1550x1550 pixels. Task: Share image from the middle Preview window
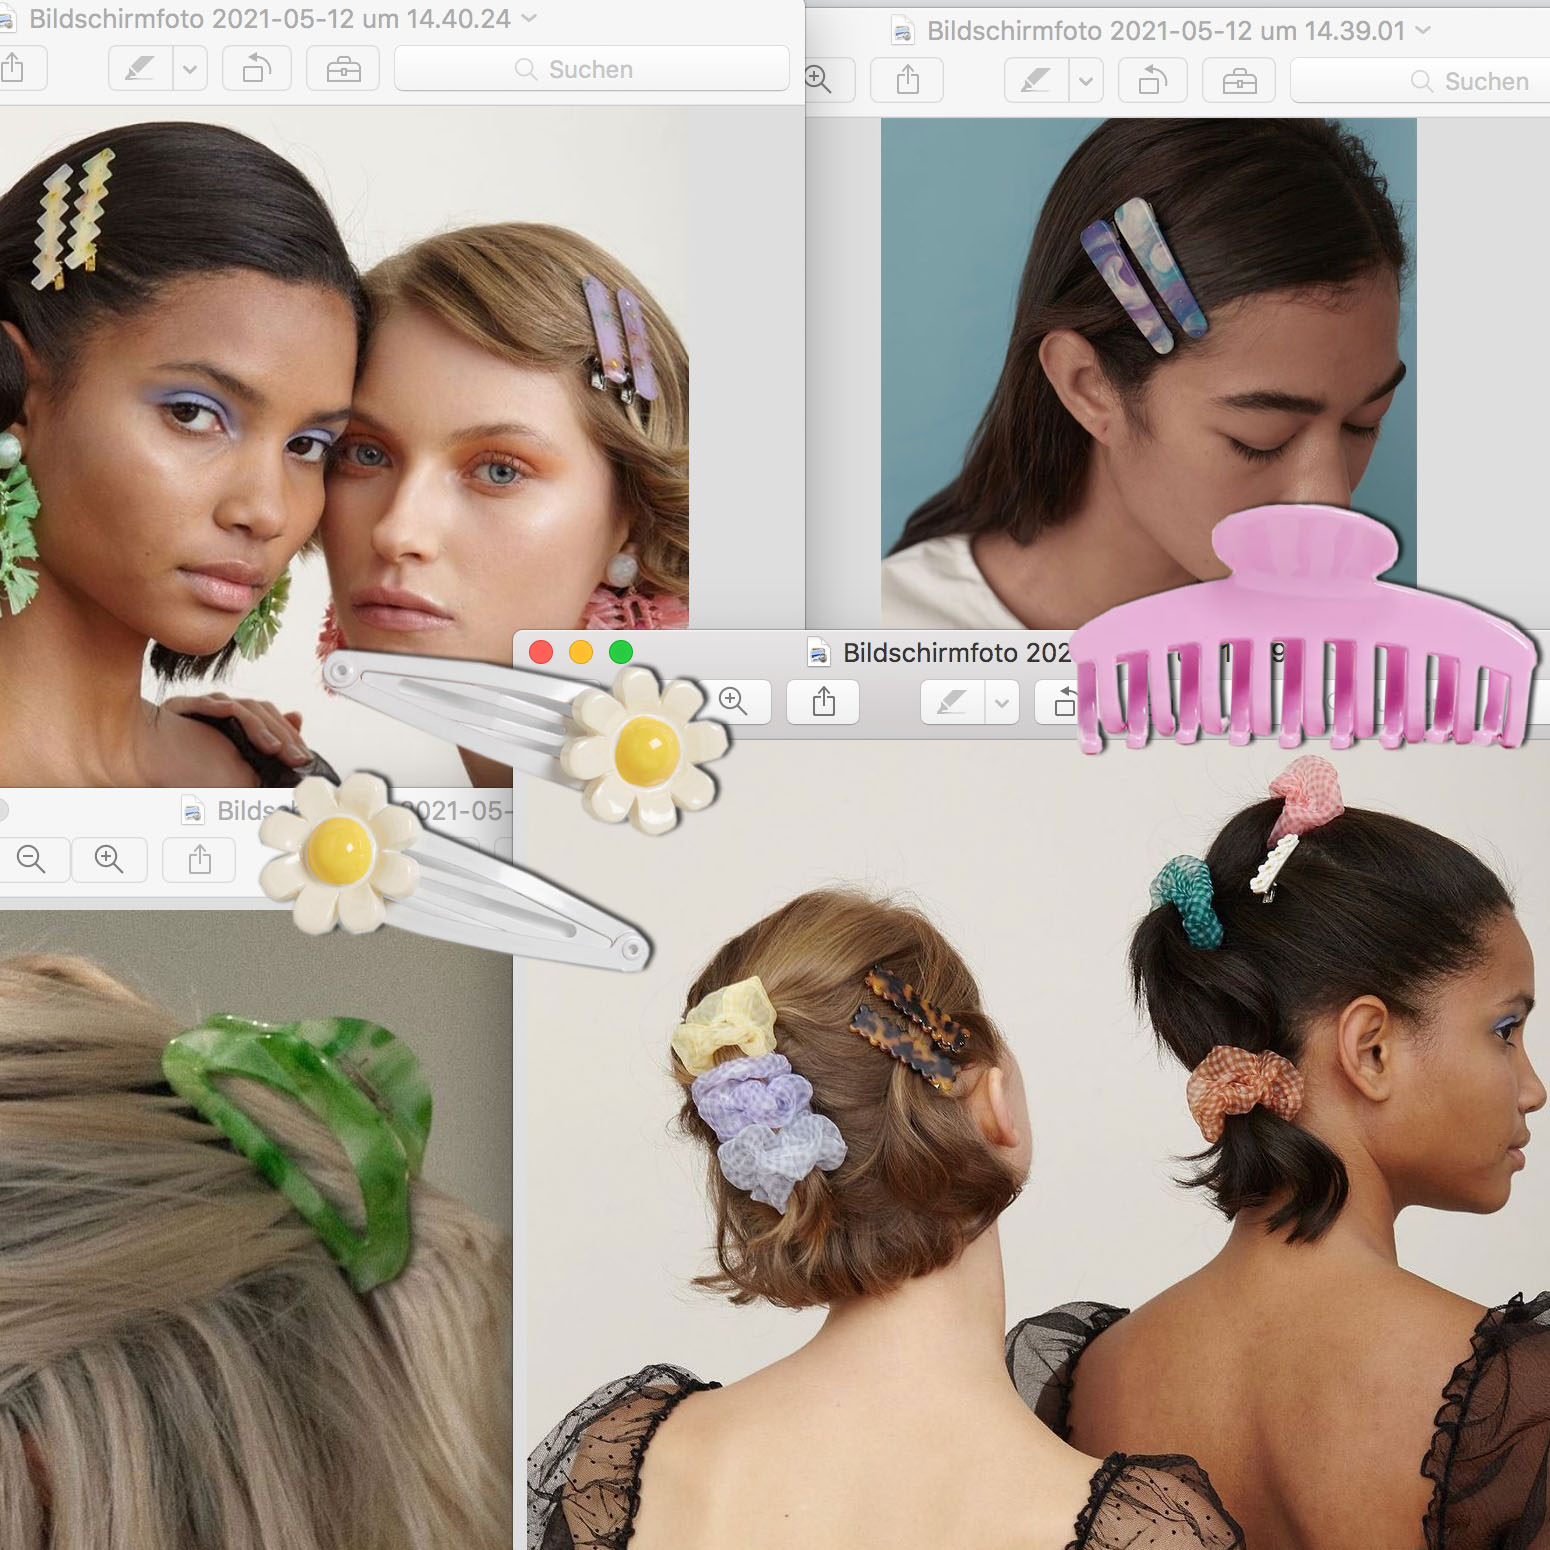[823, 702]
